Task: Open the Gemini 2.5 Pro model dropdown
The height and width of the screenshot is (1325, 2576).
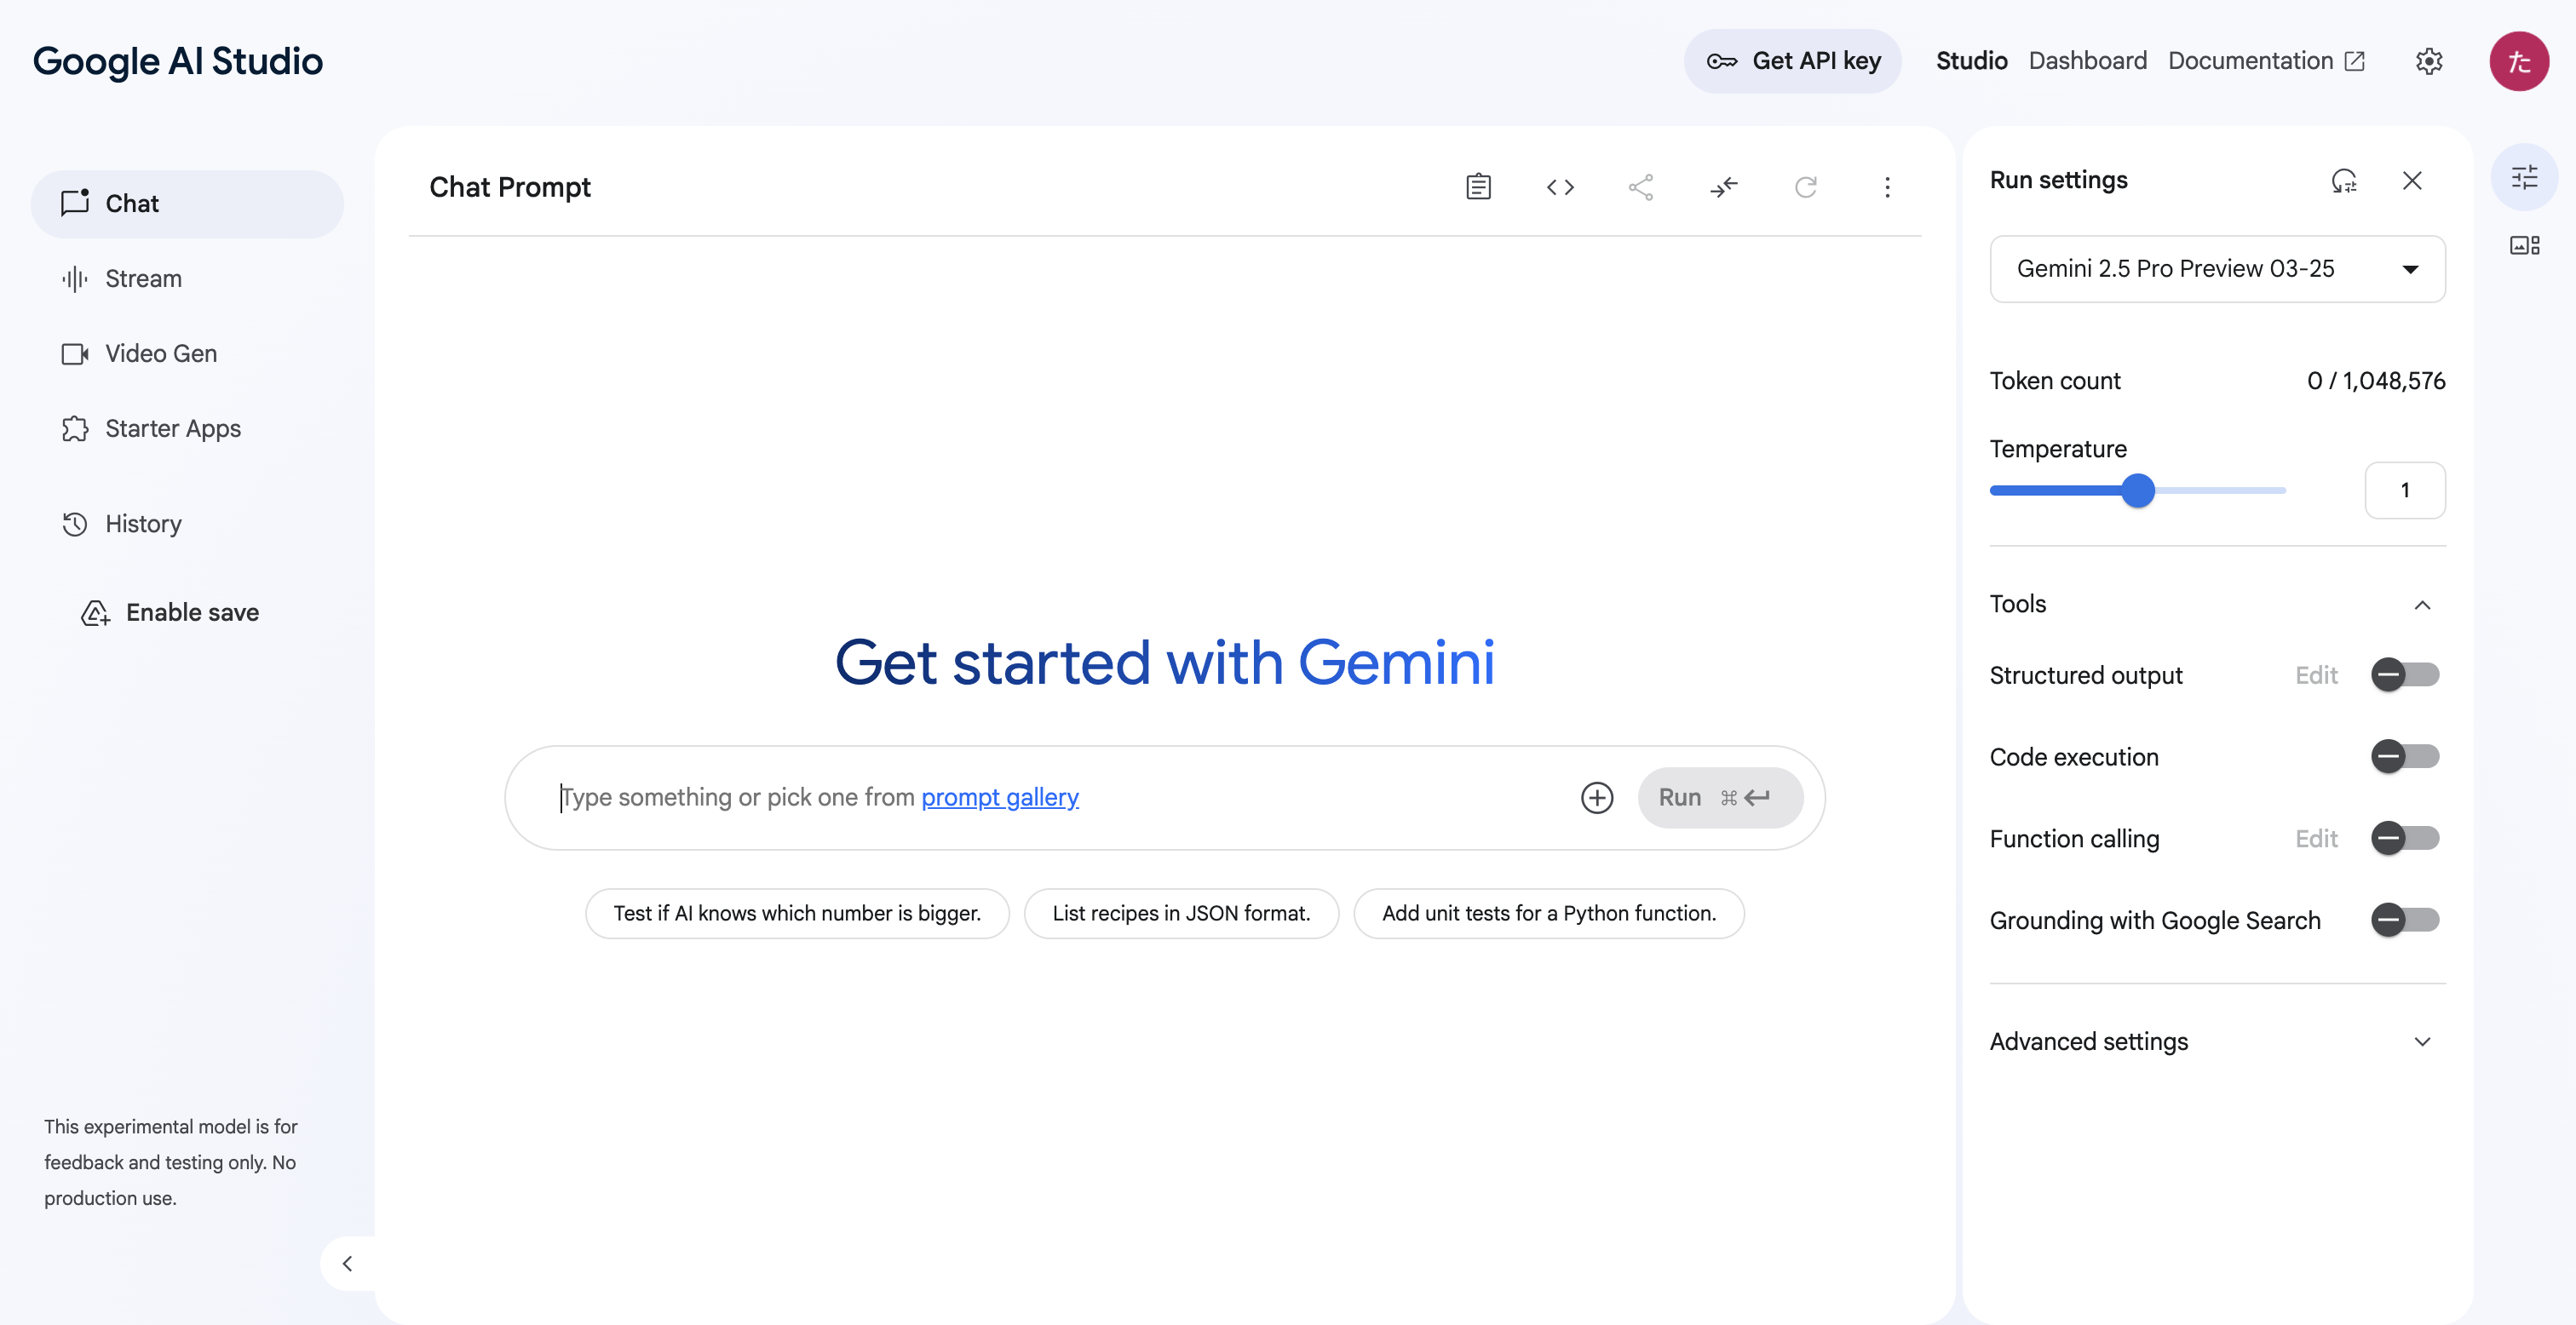Action: pyautogui.click(x=2217, y=269)
